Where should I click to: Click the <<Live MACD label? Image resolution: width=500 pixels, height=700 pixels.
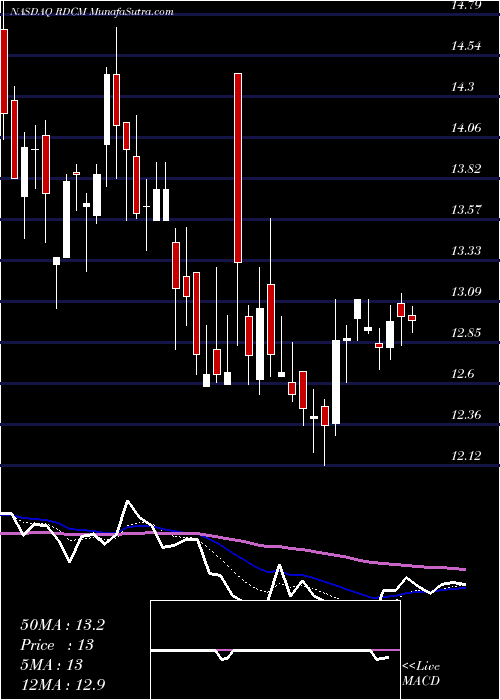click(x=421, y=674)
